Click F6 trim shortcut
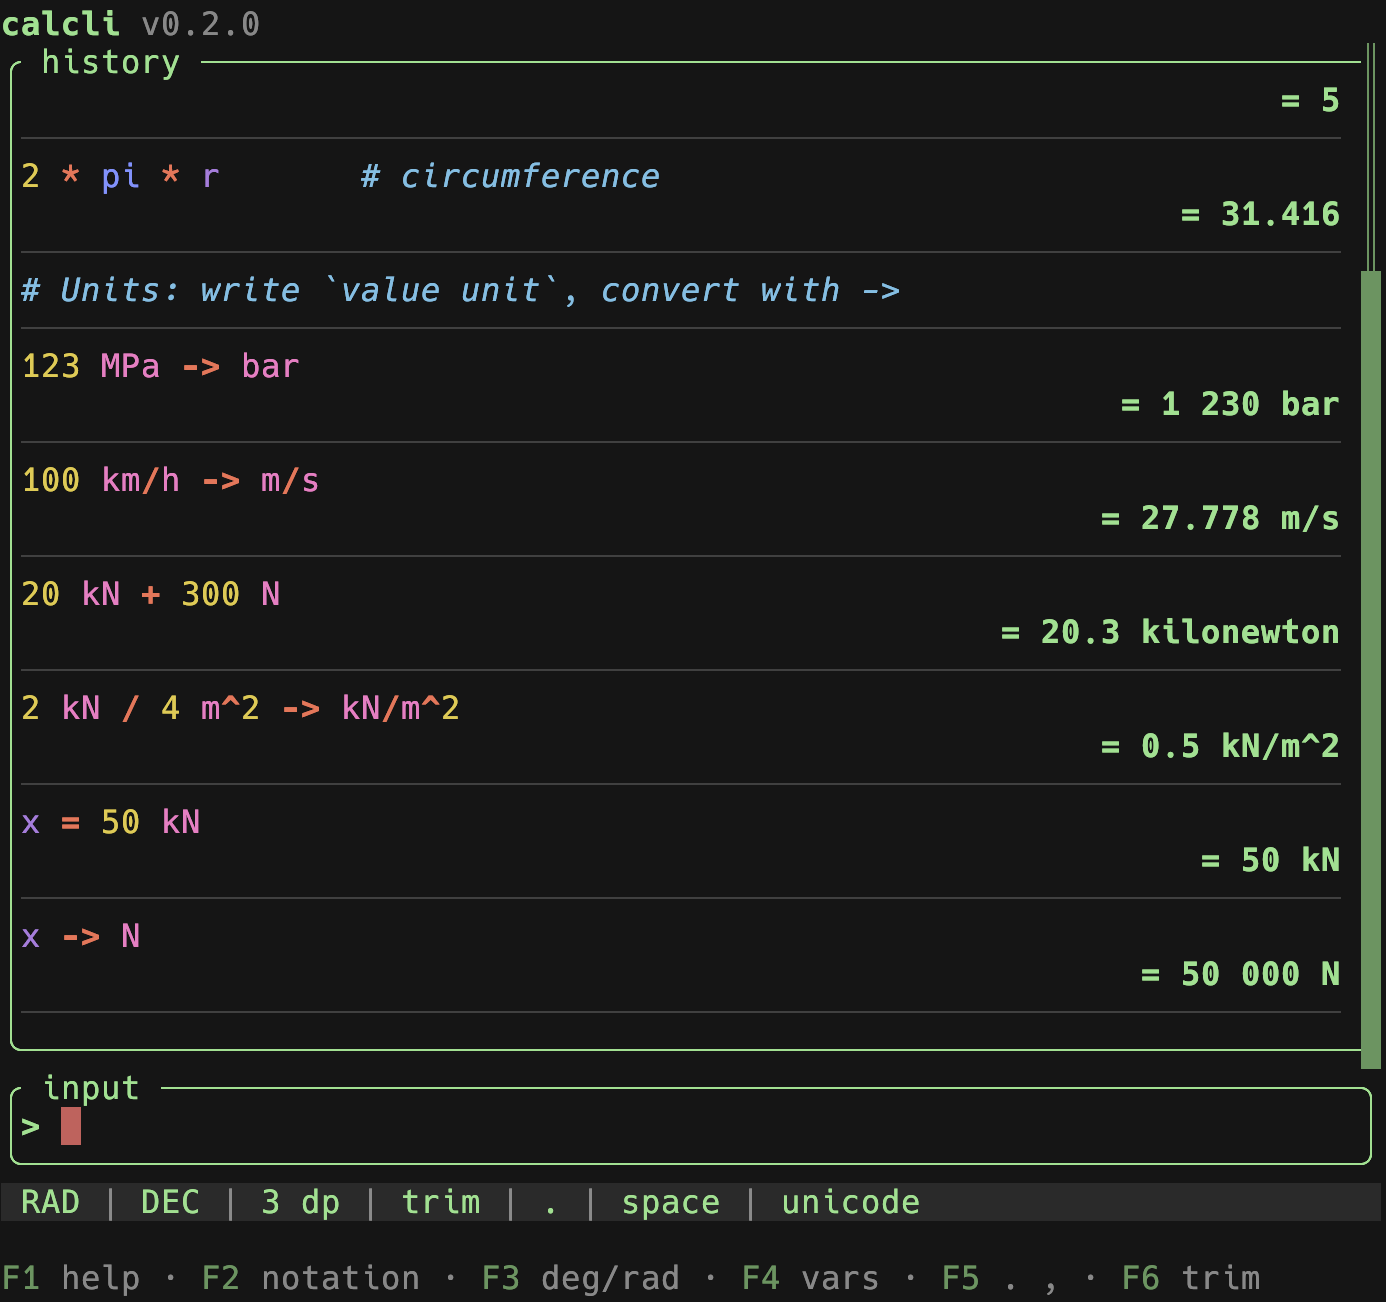Screen dimensions: 1386x1302 click(x=1191, y=1278)
